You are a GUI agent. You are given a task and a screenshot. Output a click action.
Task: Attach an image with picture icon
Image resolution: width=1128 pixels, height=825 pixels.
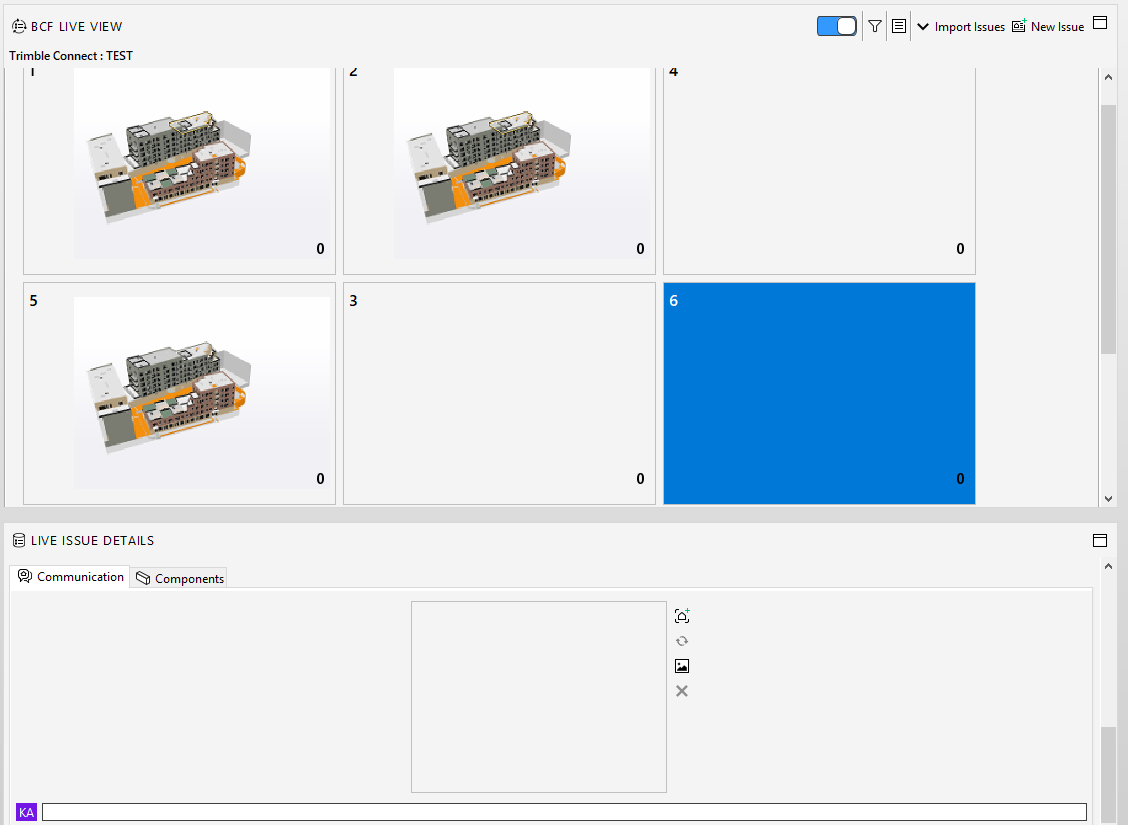point(682,666)
